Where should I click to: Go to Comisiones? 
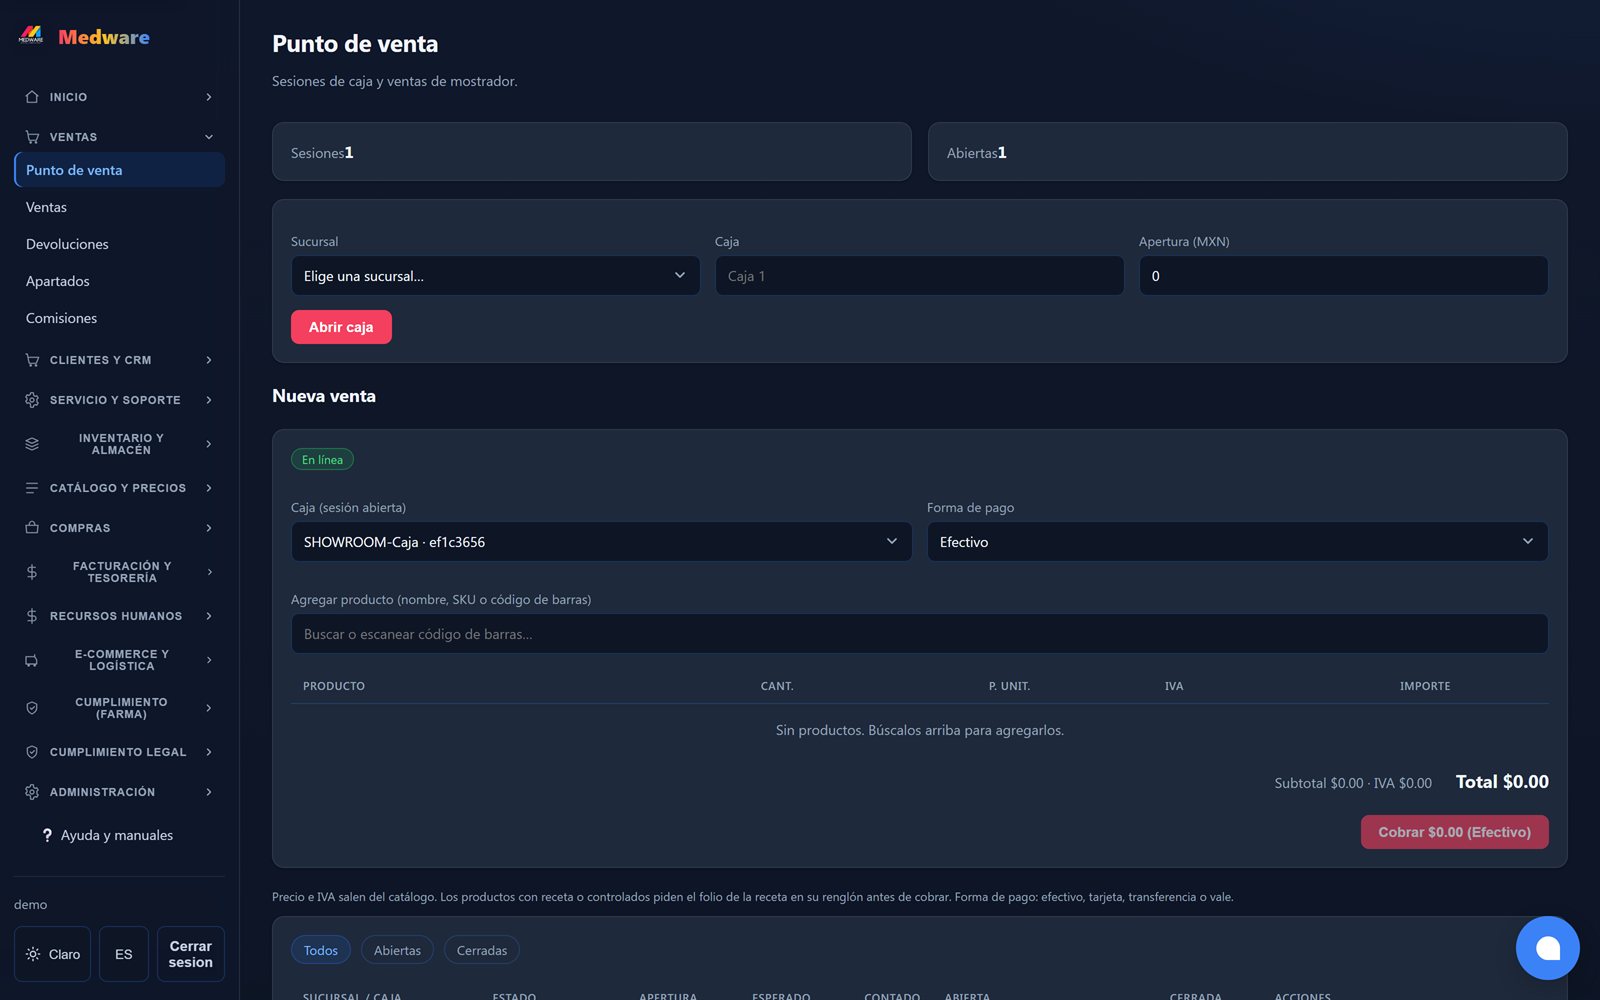click(120, 318)
